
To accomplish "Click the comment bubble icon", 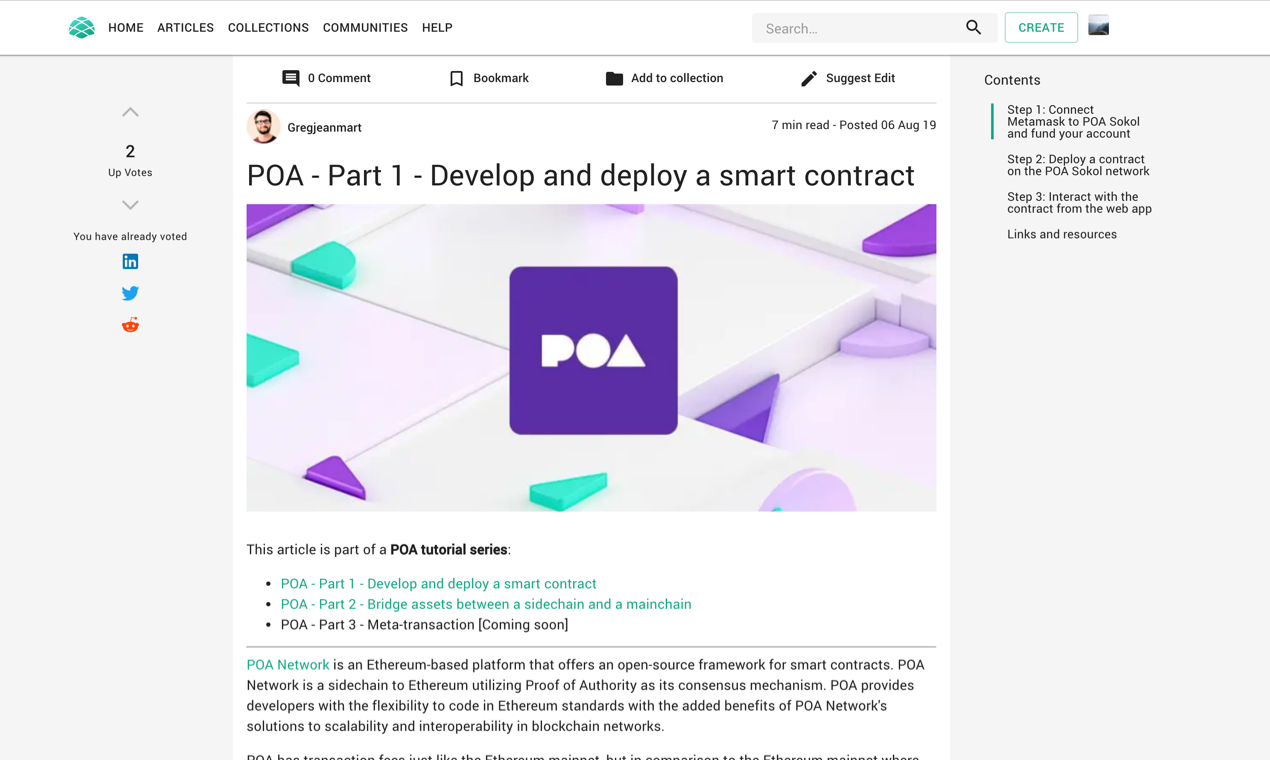I will tap(291, 78).
